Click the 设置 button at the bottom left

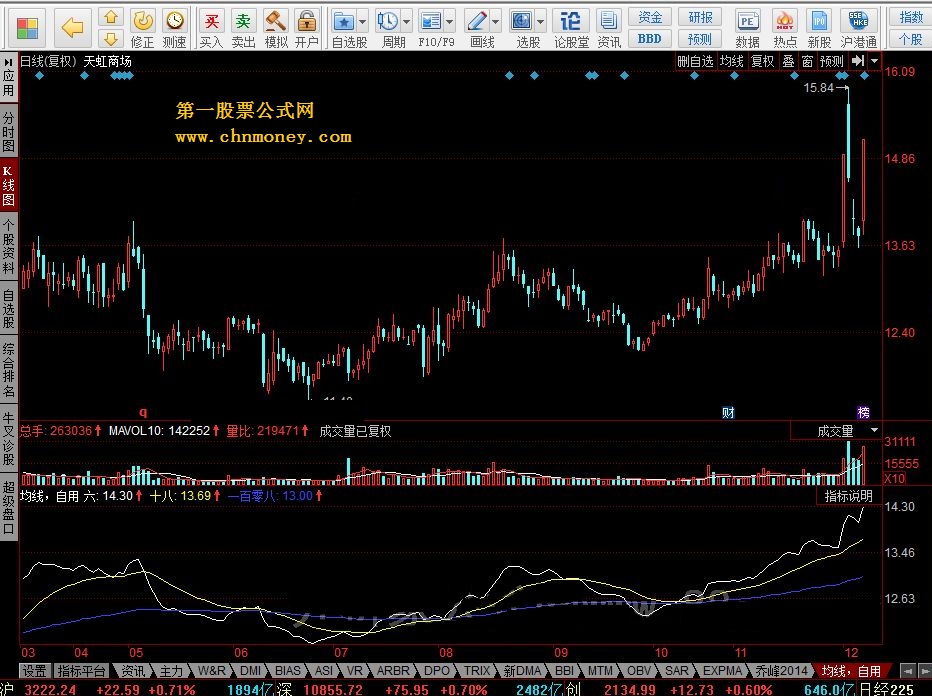tap(34, 671)
